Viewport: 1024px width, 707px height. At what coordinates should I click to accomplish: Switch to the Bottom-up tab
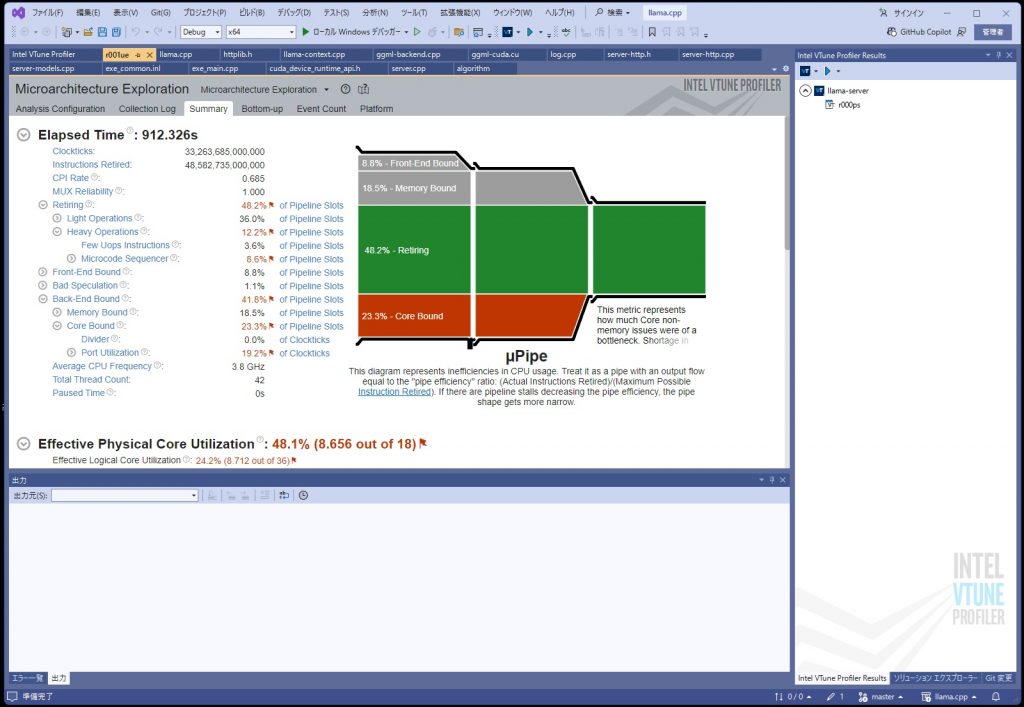[x=261, y=109]
